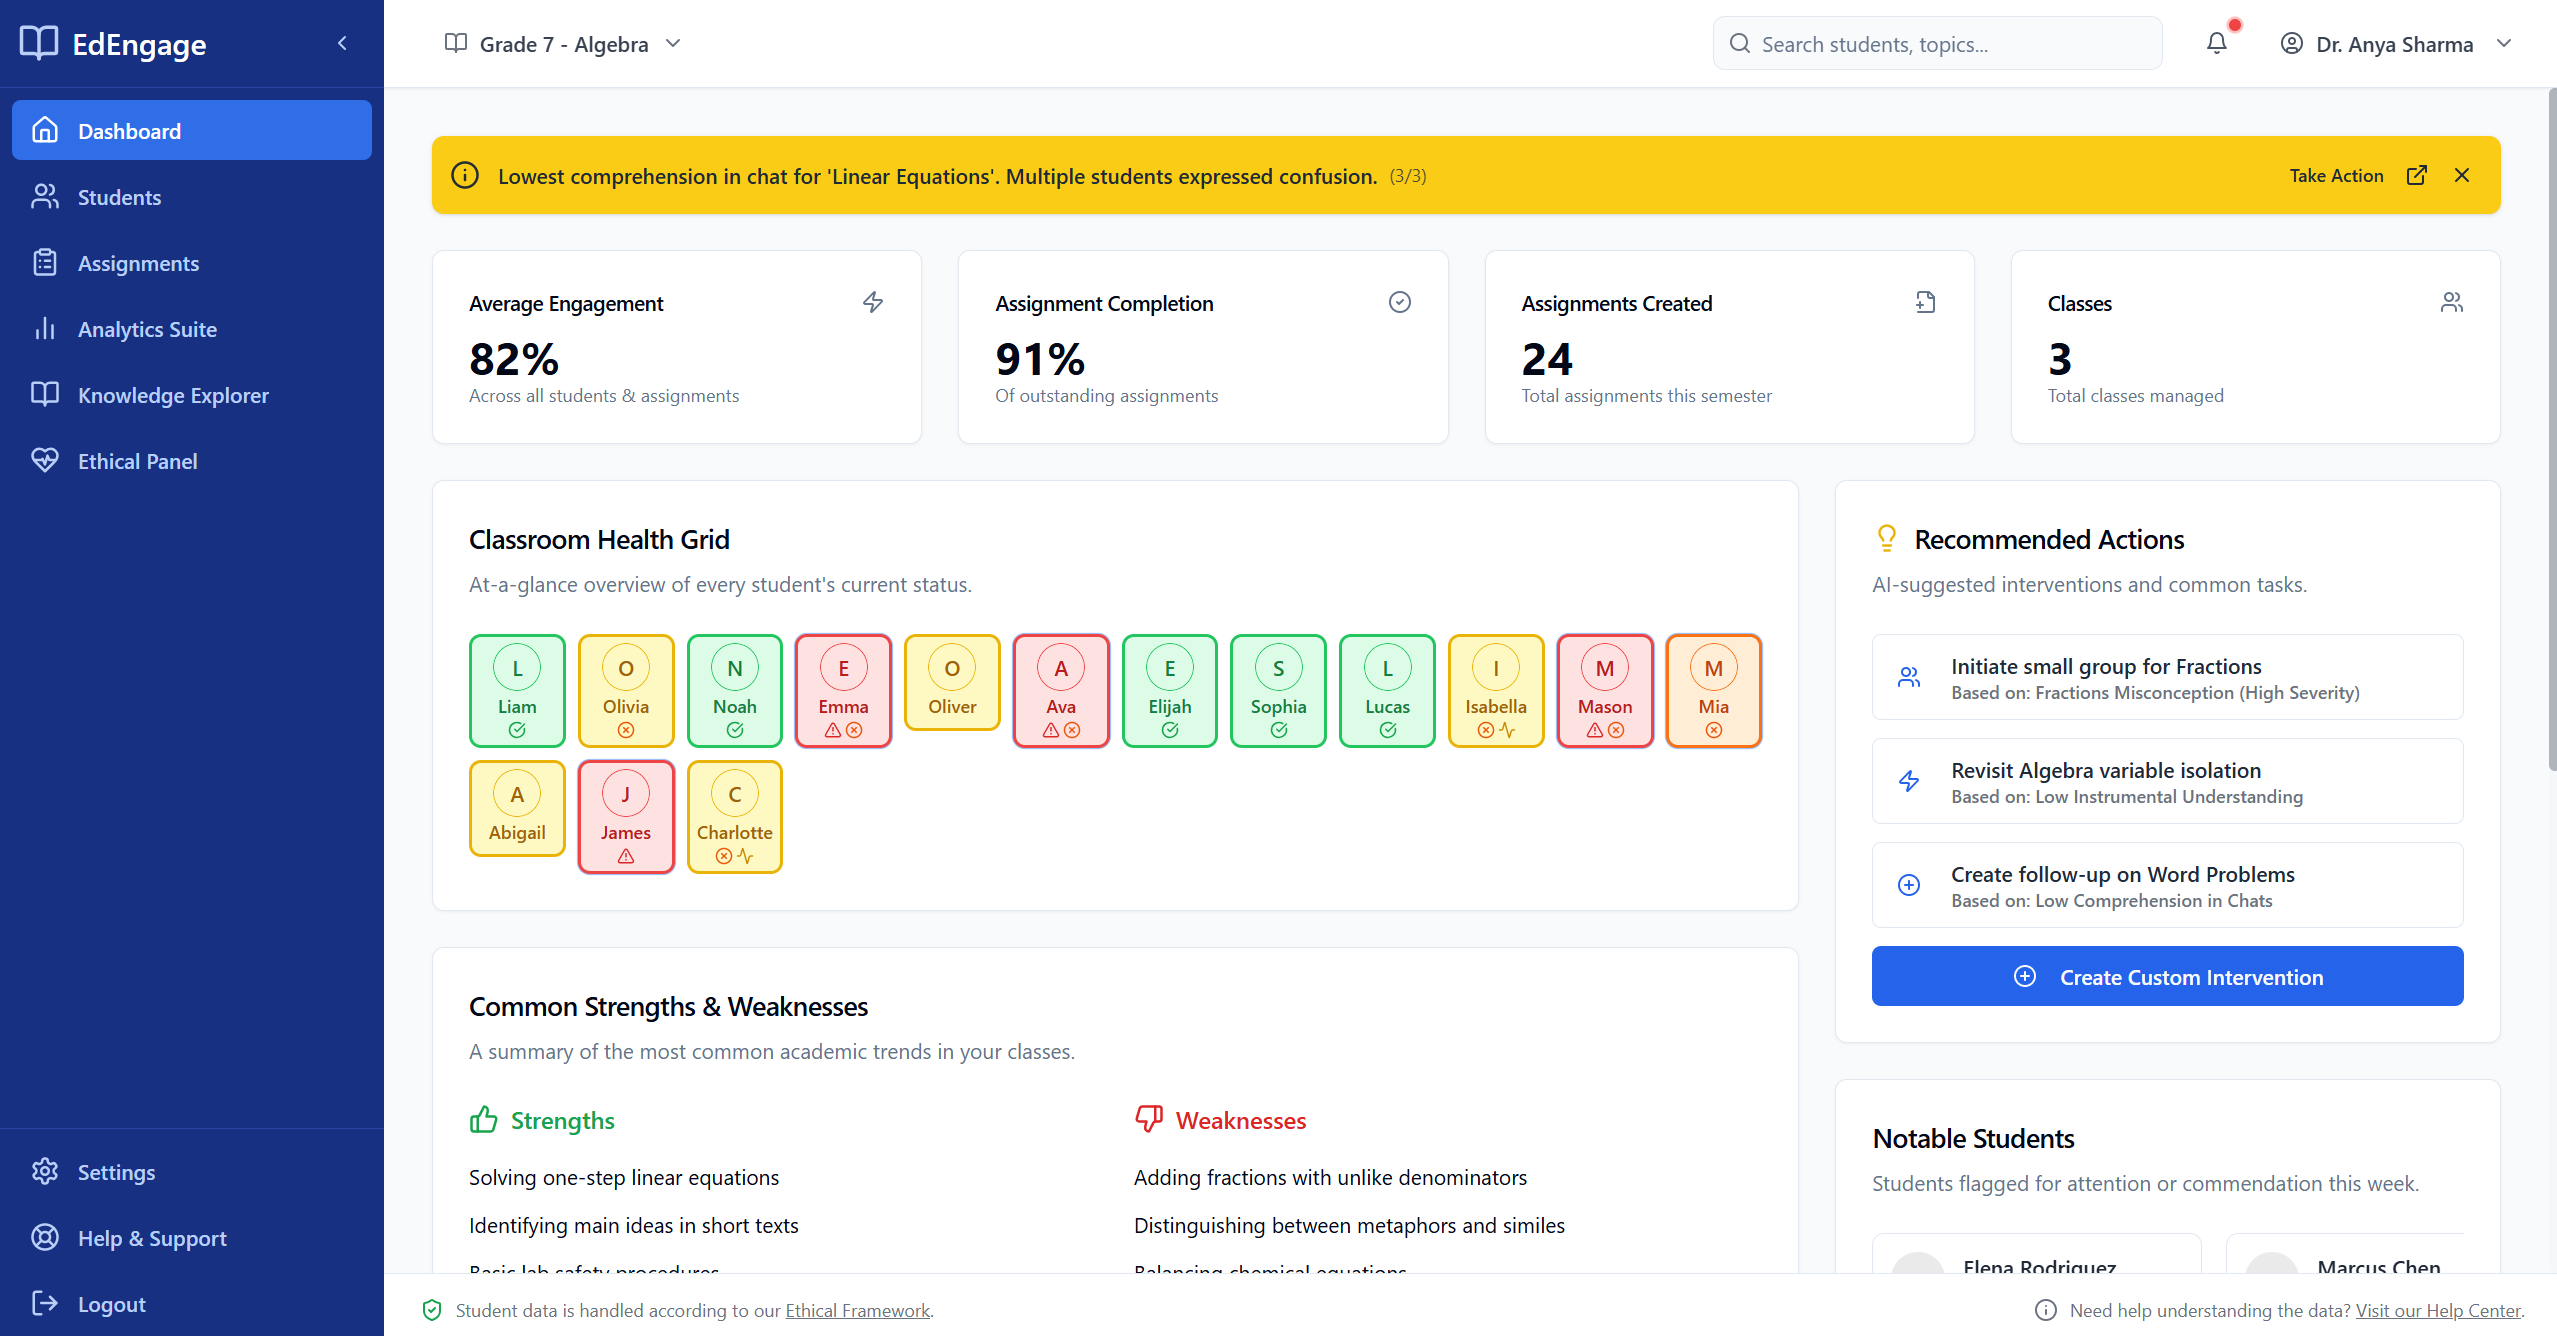Click the document icon on Assignments Created card

click(x=1926, y=301)
